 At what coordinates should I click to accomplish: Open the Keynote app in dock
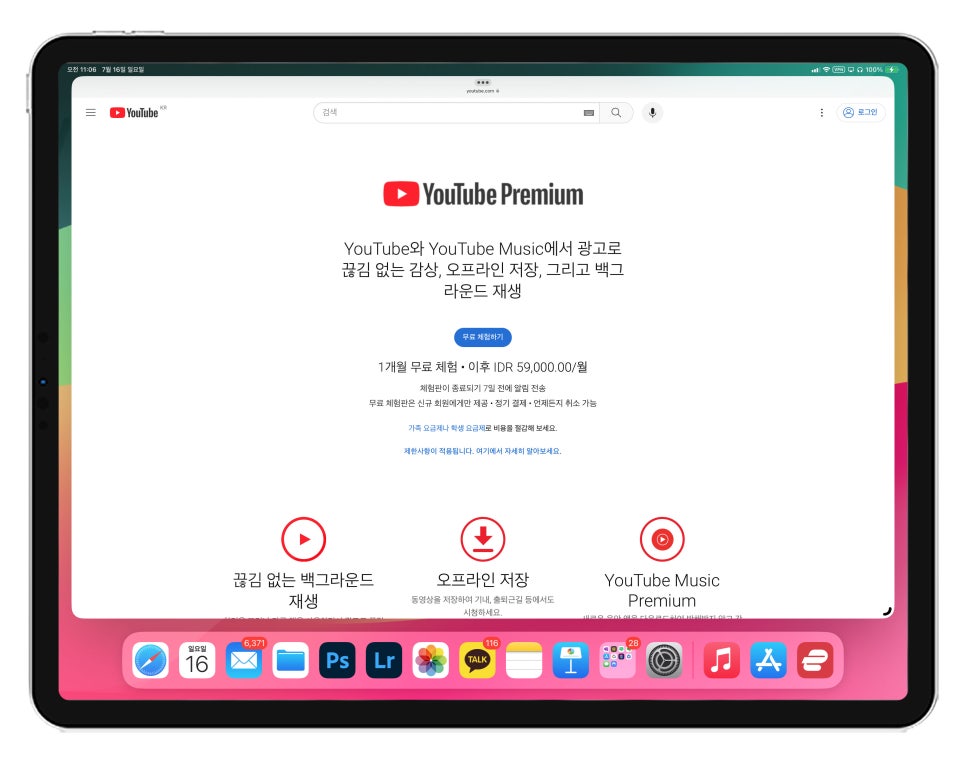tap(570, 660)
